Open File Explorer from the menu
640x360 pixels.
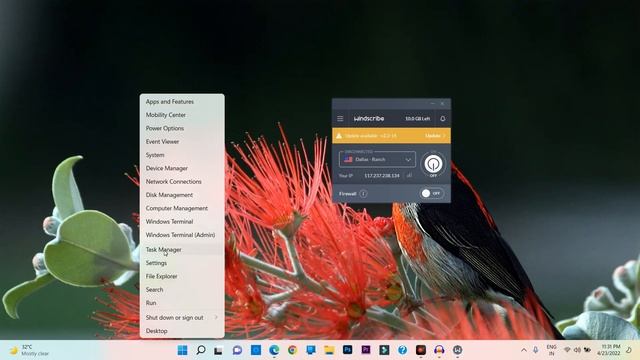182,276
